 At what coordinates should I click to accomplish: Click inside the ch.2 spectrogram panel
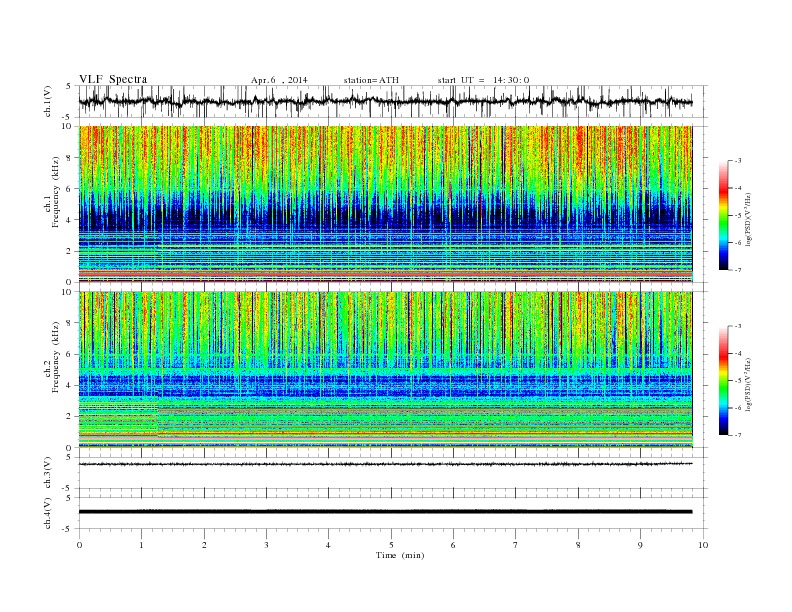point(385,370)
